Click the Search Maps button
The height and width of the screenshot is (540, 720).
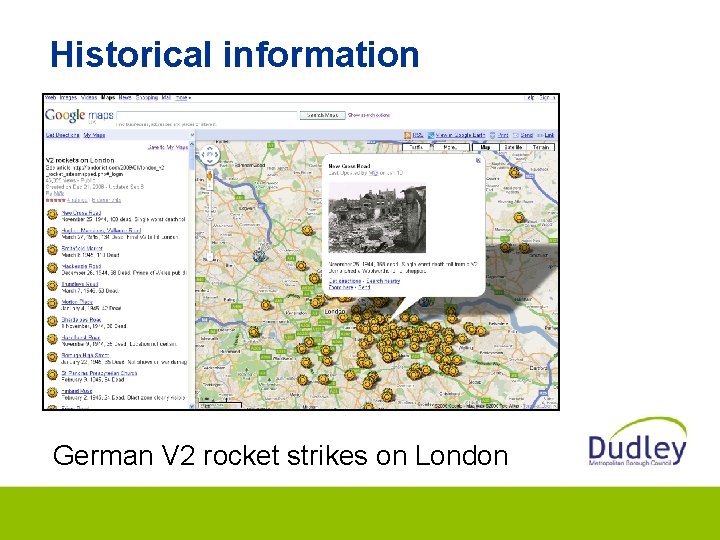coord(322,115)
